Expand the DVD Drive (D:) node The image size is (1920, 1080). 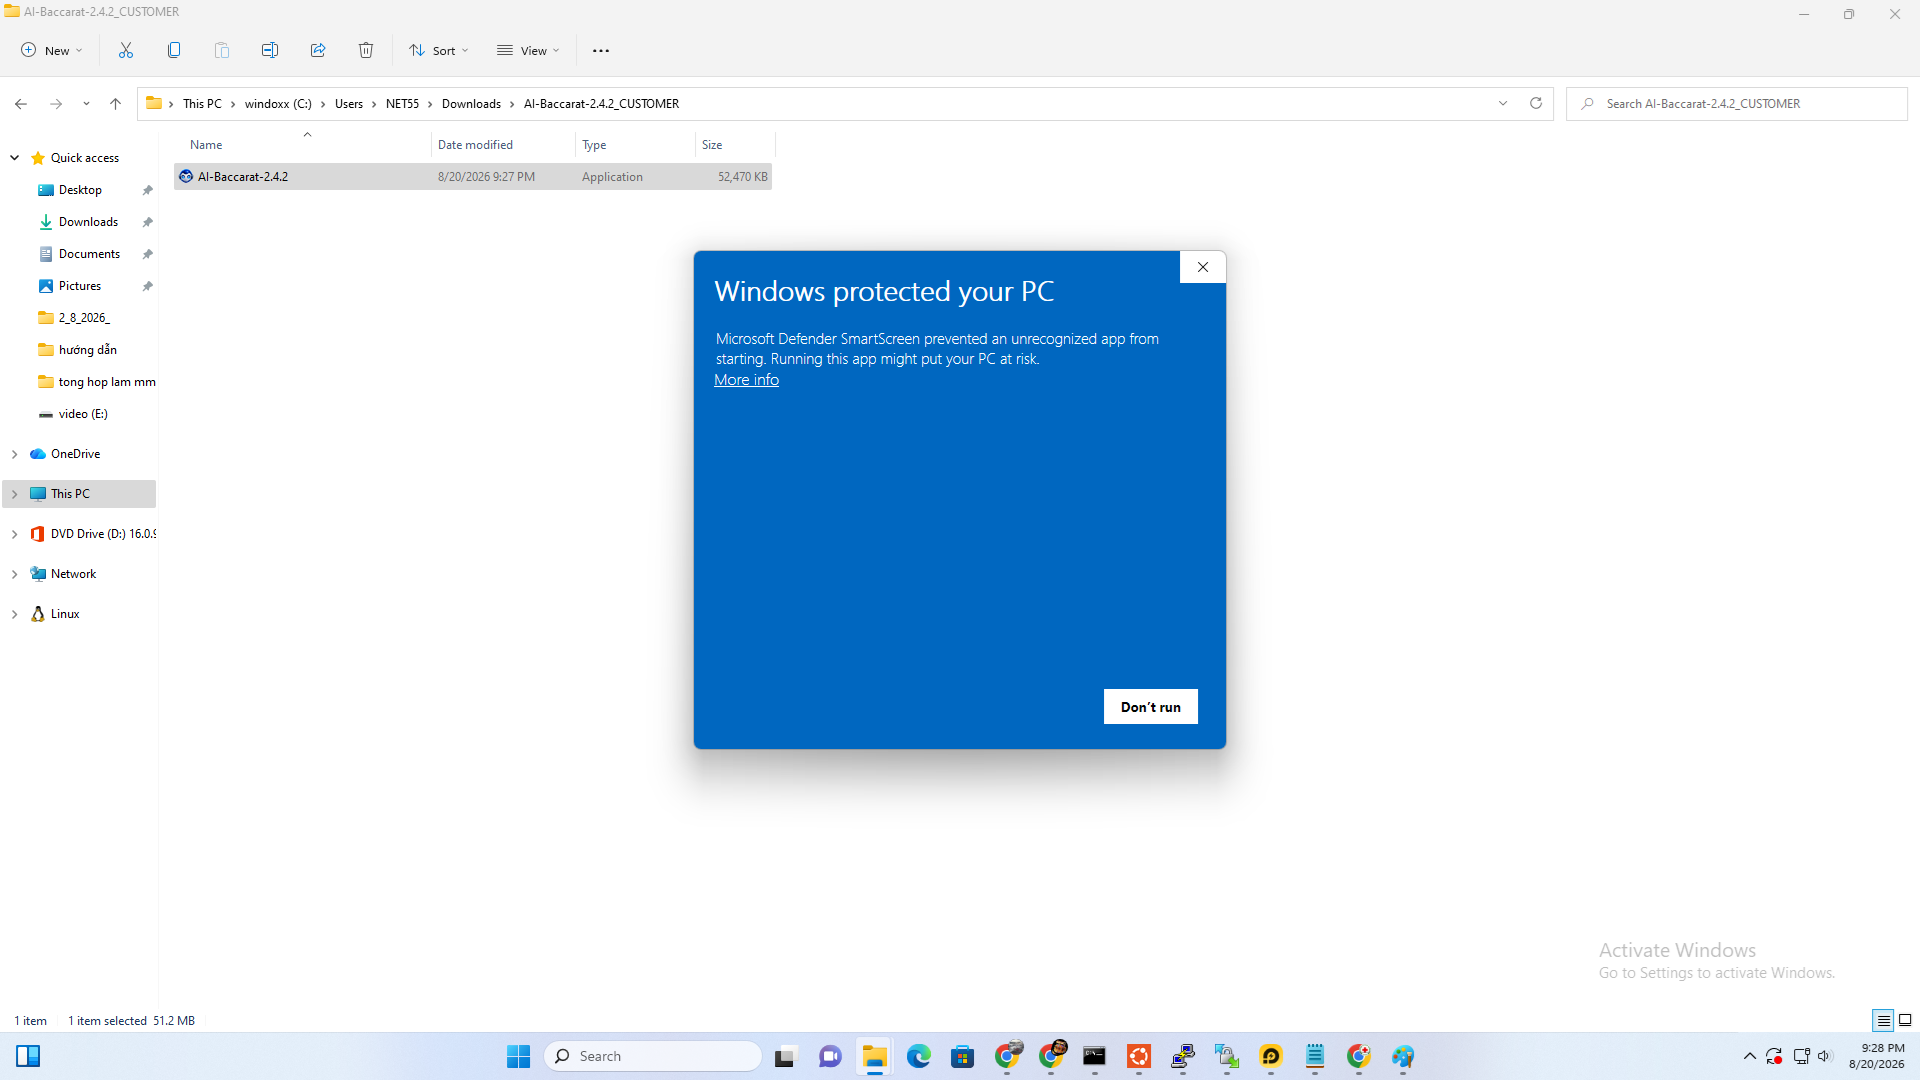[15, 534]
